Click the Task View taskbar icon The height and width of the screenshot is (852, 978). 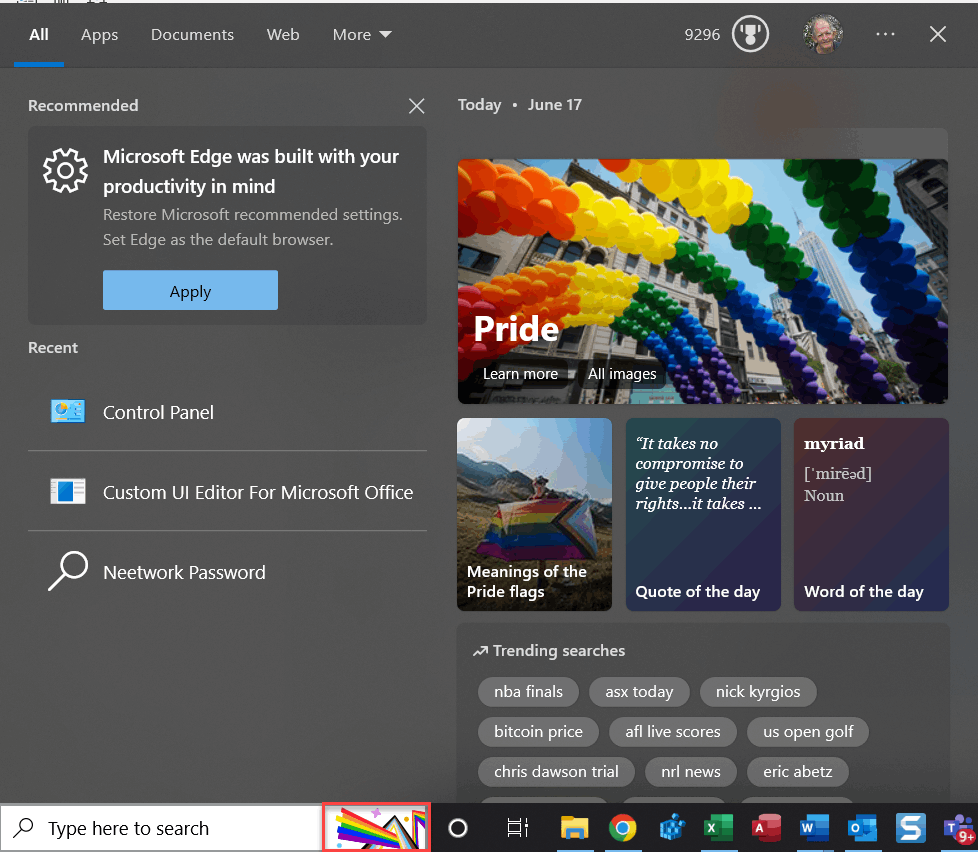tap(517, 828)
